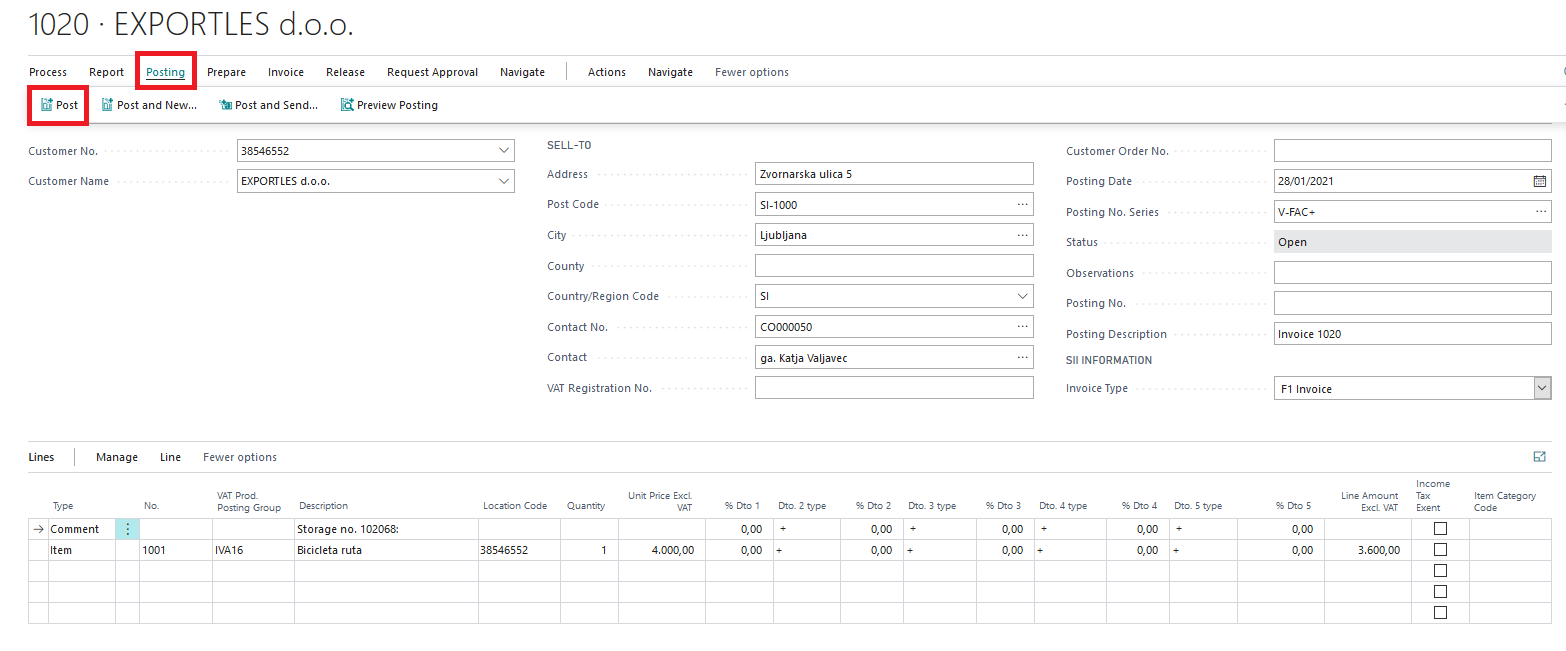1566x651 pixels.
Task: Open Invoice Type dropdown
Action: tap(1542, 389)
